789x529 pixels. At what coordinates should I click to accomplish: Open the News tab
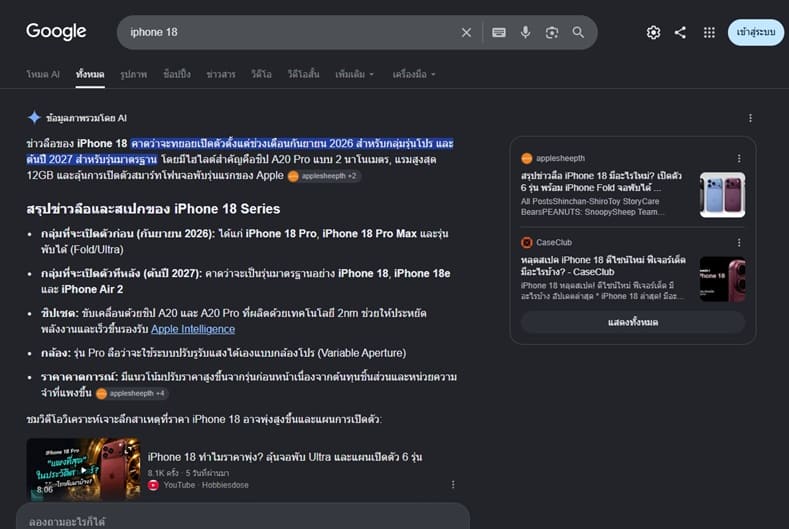click(221, 74)
